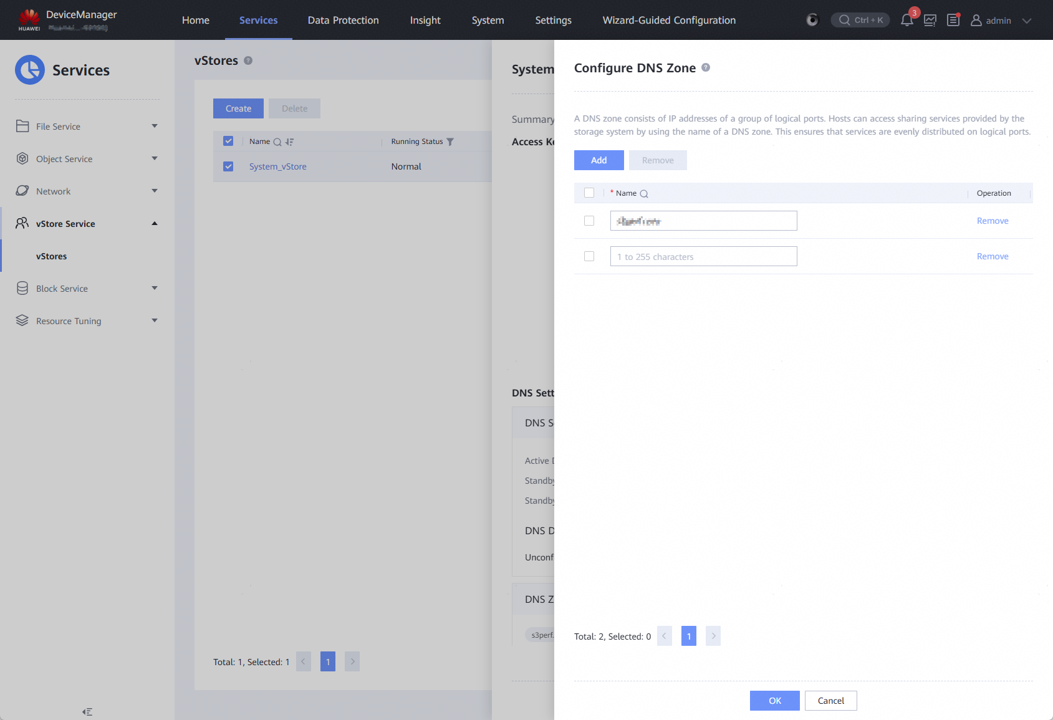Toggle the select-all checkbox in DNS zone table
This screenshot has height=720, width=1053.
[589, 193]
